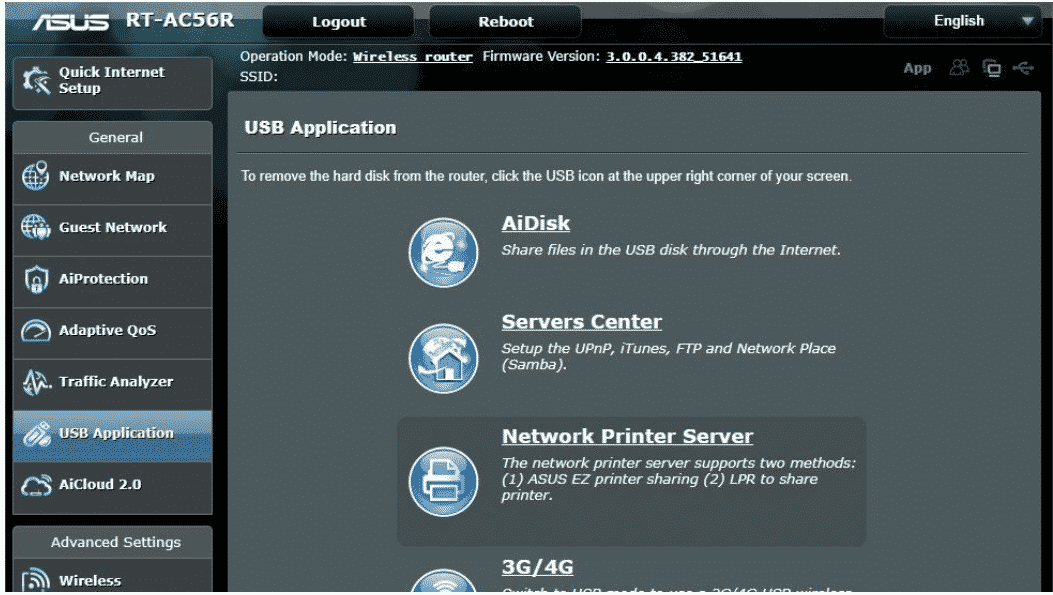Click the RT-AC56R model name

click(x=180, y=20)
